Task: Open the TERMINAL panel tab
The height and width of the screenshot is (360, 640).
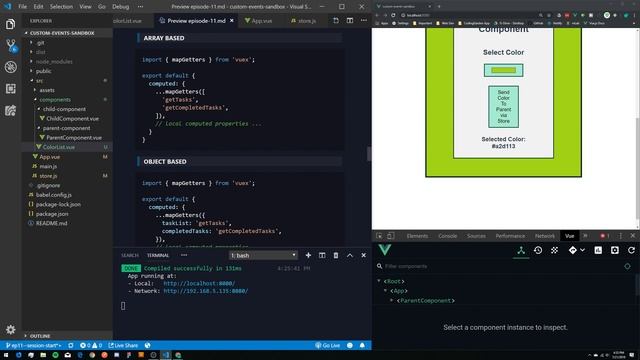Action: point(158,255)
